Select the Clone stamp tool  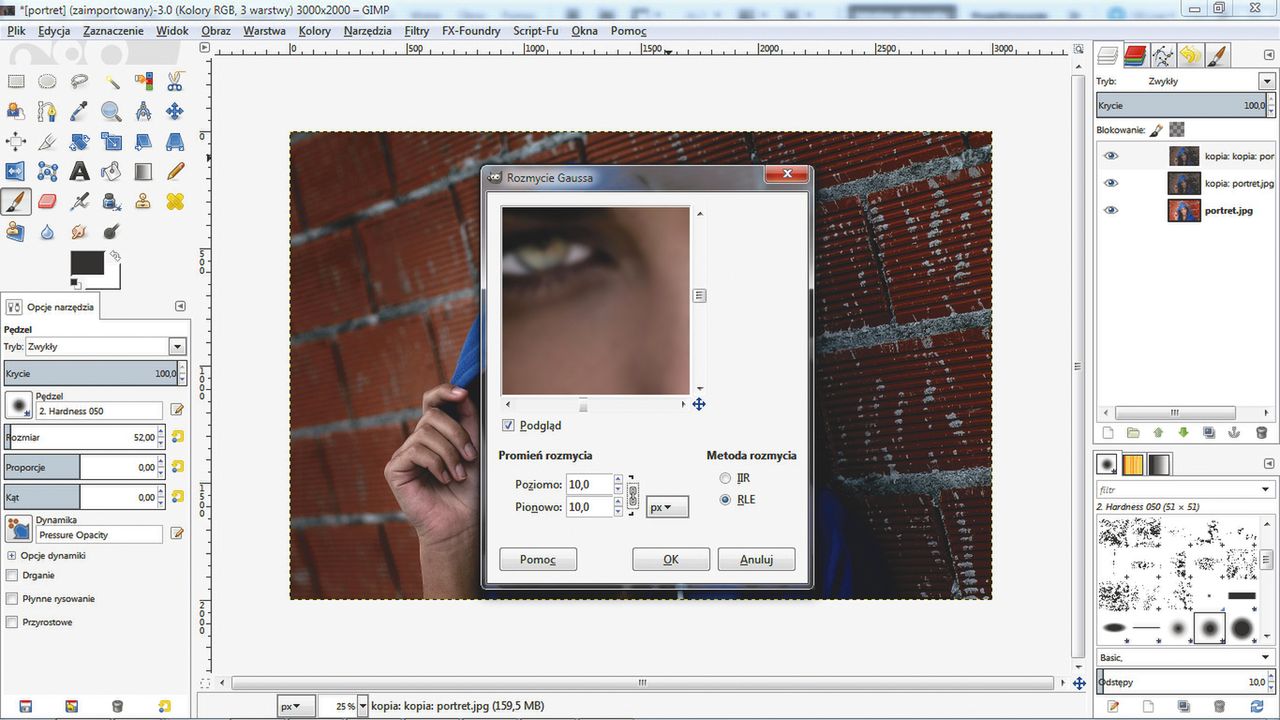point(143,202)
